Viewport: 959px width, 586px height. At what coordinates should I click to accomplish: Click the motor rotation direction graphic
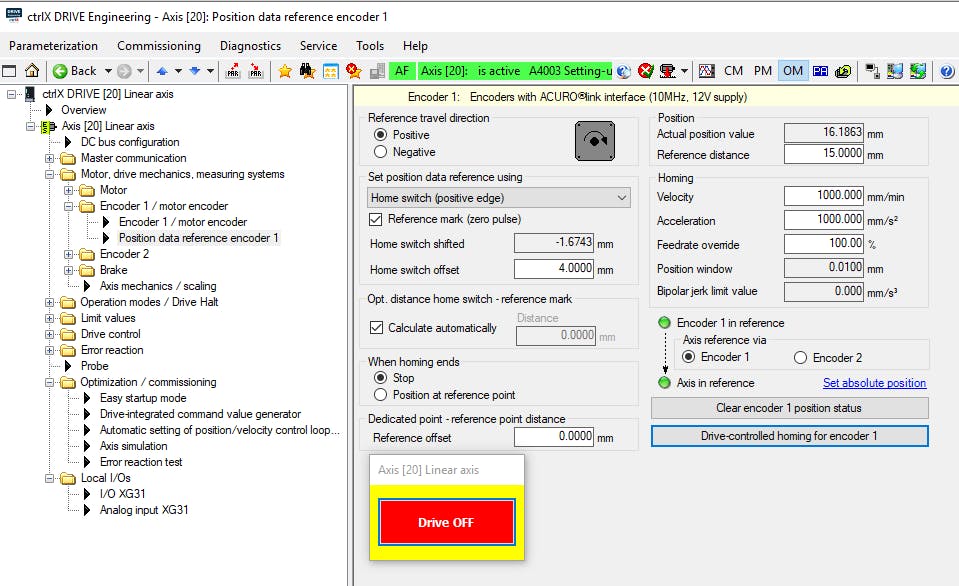click(594, 141)
